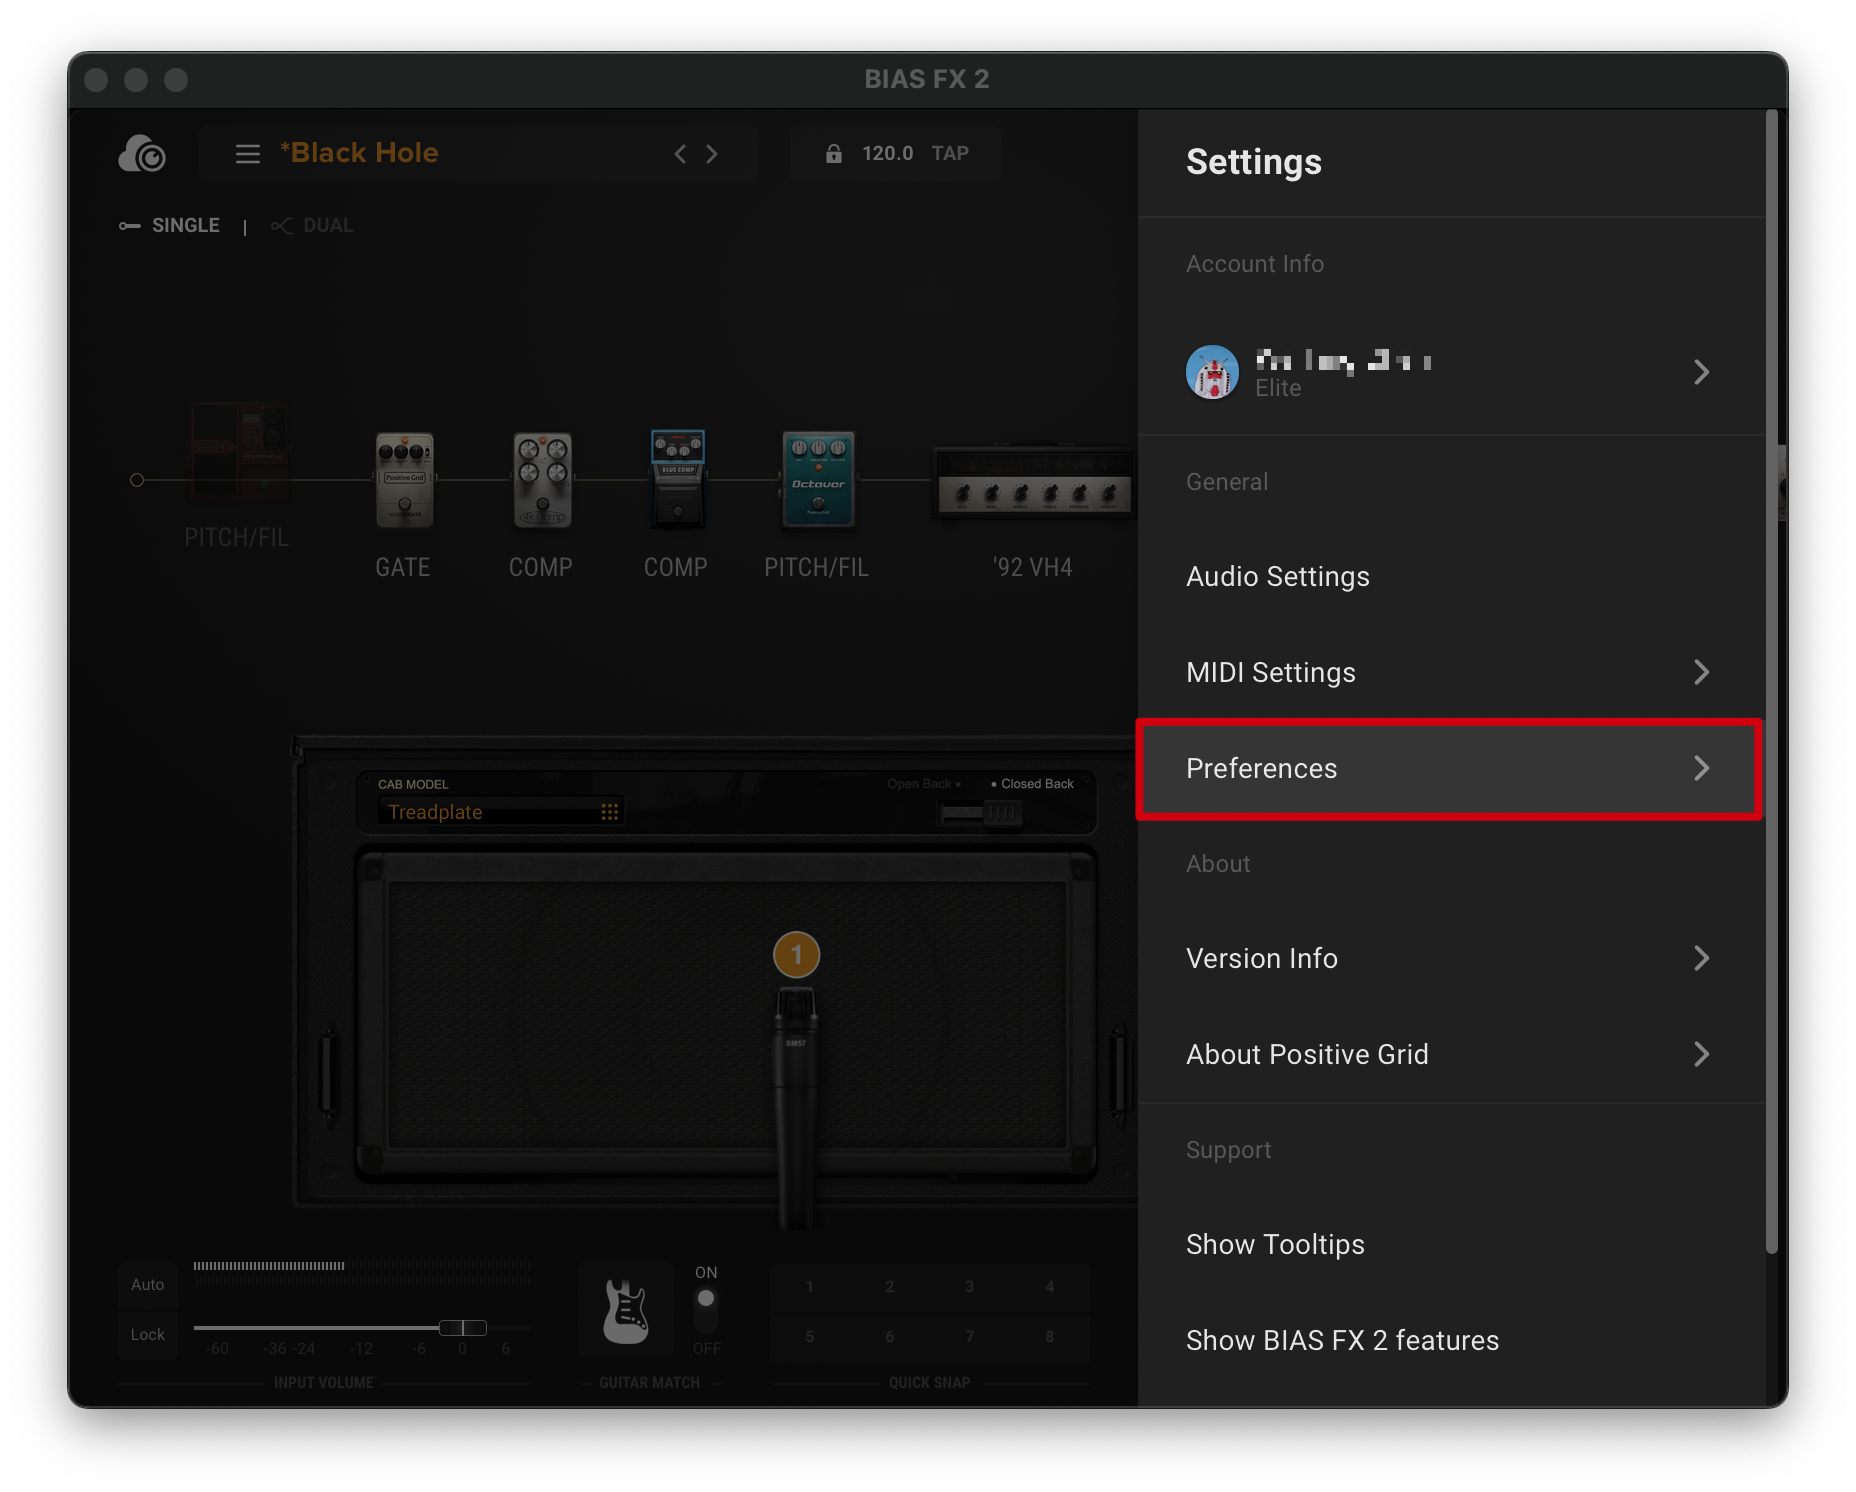Click the input volume slider handle
The image size is (1856, 1492).
(463, 1328)
